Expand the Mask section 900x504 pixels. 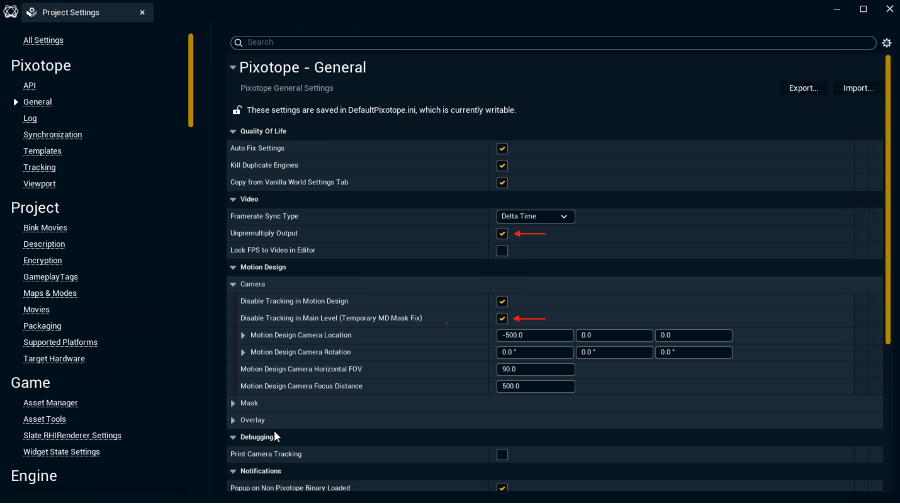tap(233, 403)
